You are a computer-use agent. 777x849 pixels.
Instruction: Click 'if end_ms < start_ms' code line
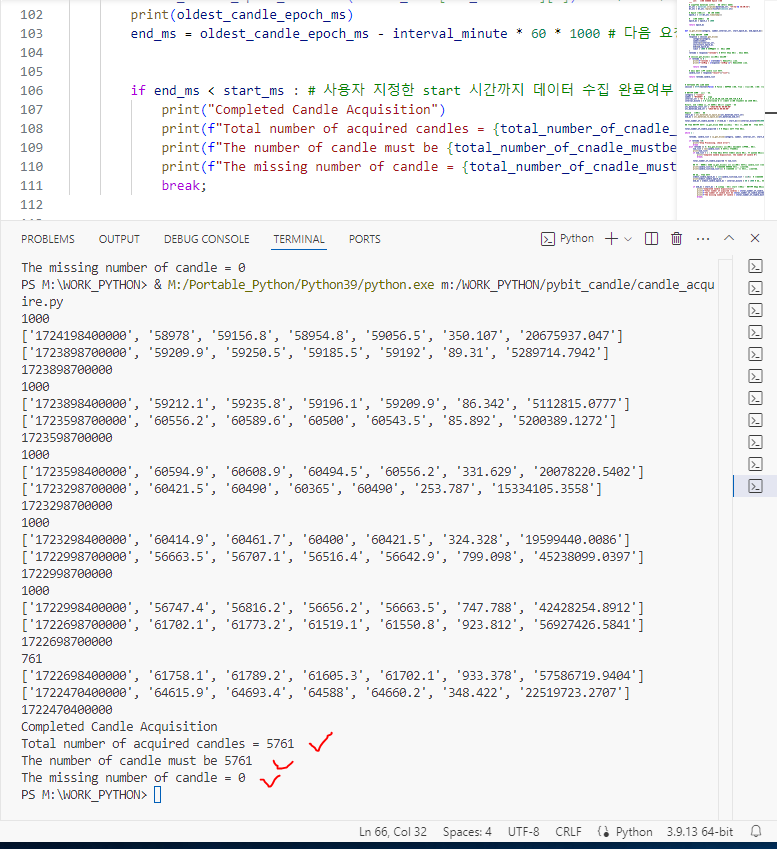click(401, 90)
